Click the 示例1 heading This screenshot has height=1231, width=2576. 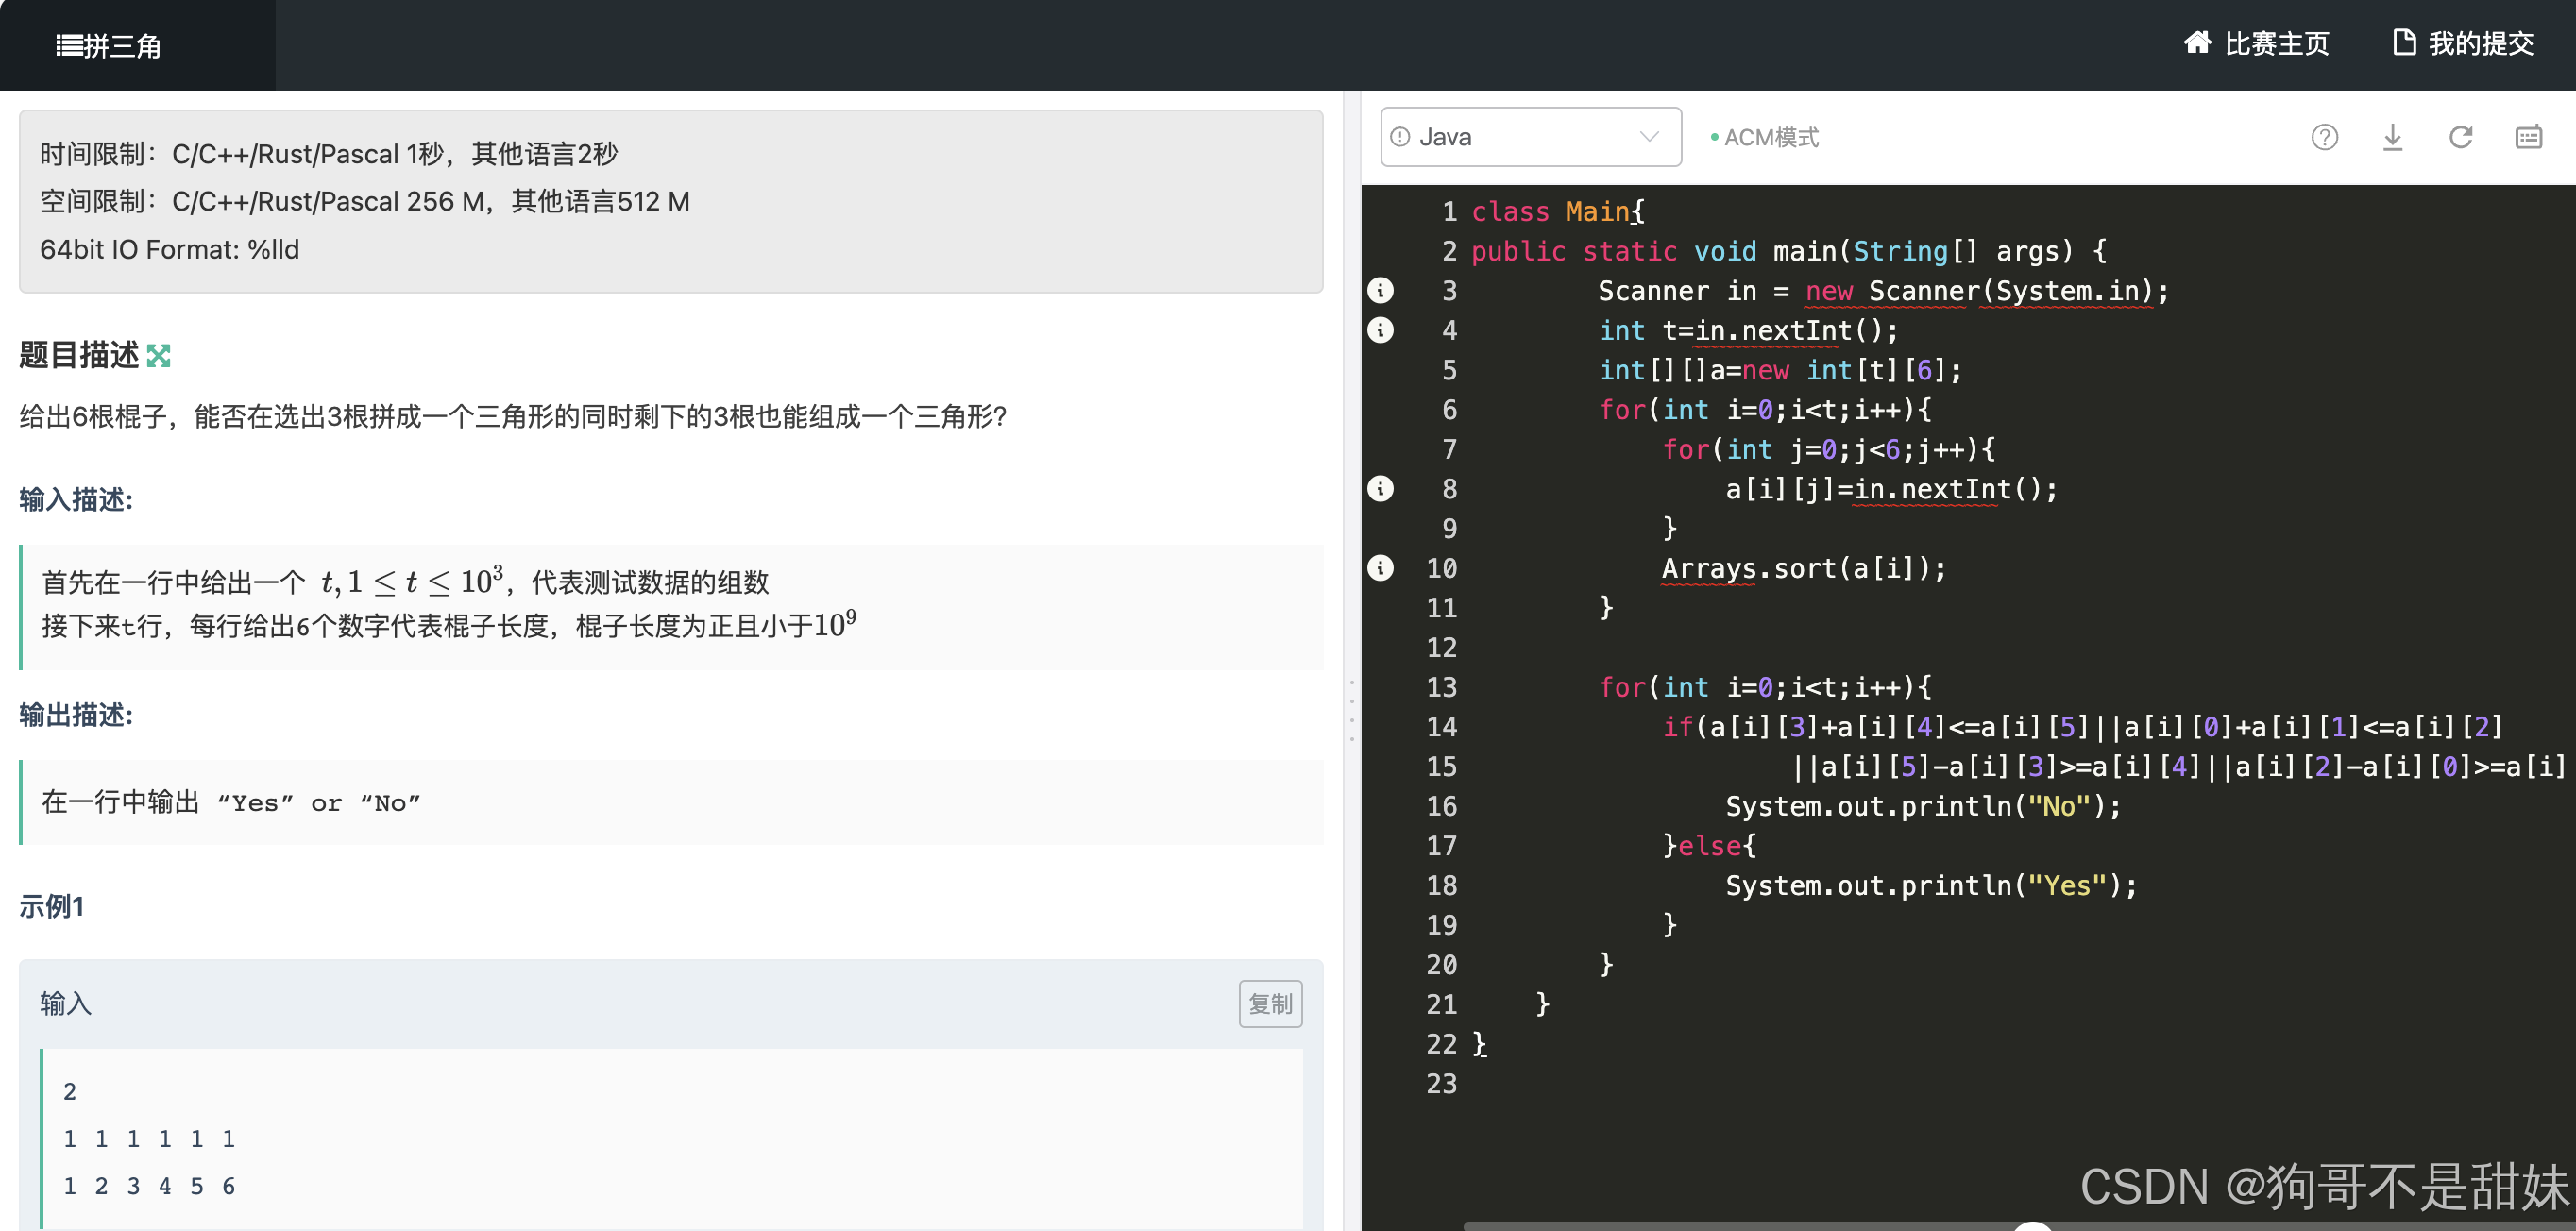point(52,906)
